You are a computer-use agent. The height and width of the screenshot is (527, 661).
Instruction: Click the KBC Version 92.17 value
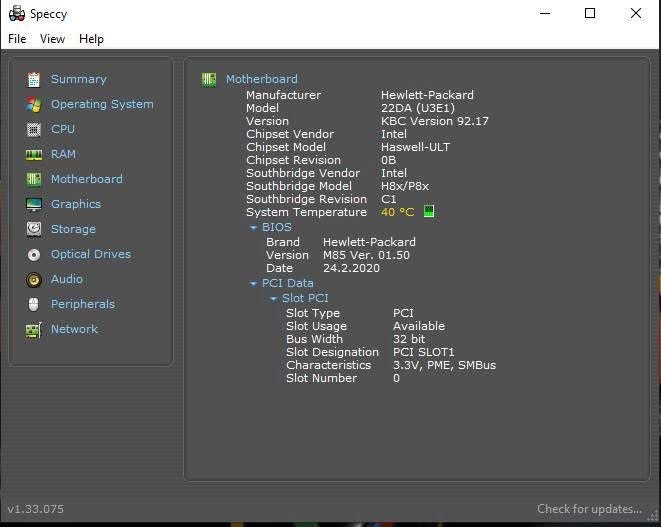tap(435, 121)
